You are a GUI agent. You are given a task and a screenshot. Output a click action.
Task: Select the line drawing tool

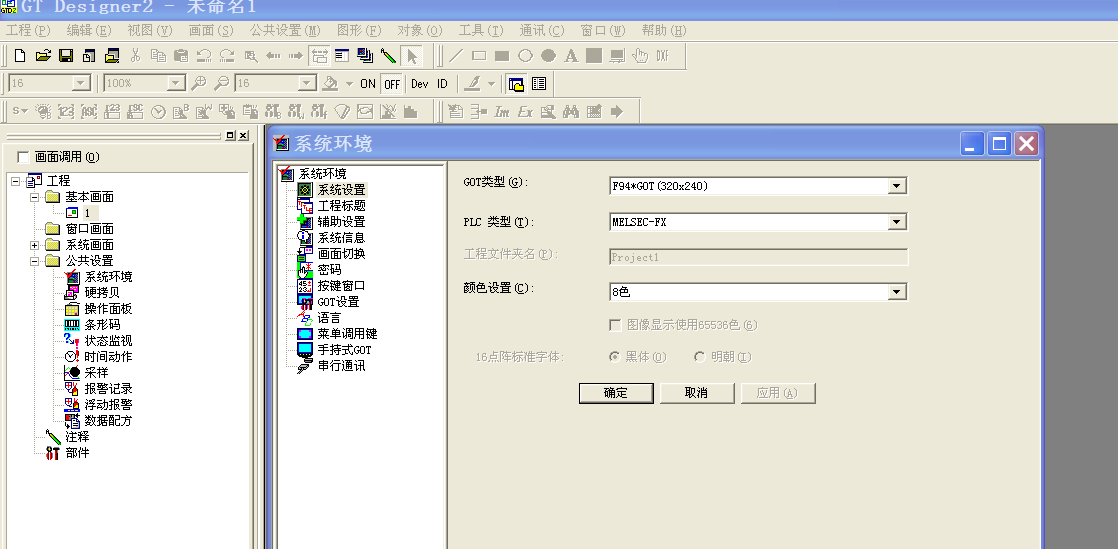456,56
